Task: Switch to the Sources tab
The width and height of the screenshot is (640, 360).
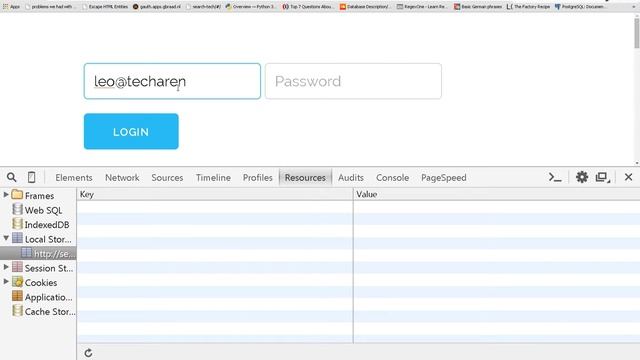Action: tap(167, 178)
